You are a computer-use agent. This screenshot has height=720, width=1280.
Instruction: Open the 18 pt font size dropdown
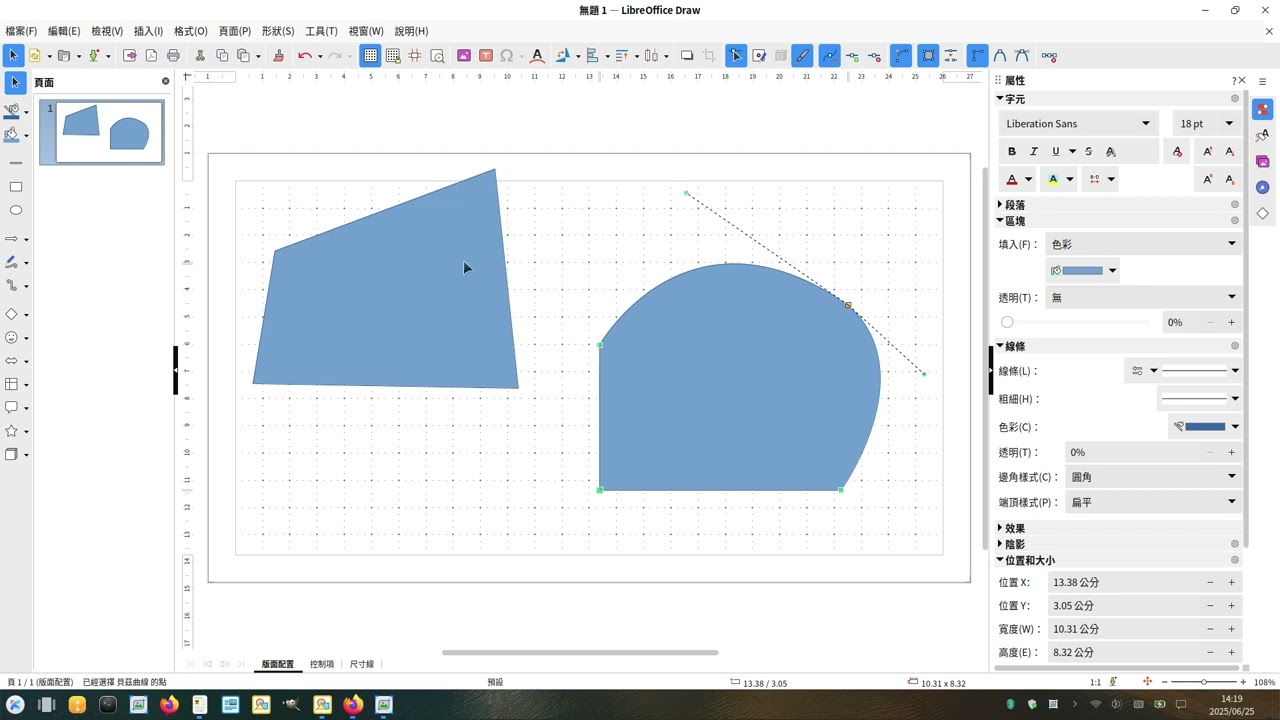(x=1229, y=124)
